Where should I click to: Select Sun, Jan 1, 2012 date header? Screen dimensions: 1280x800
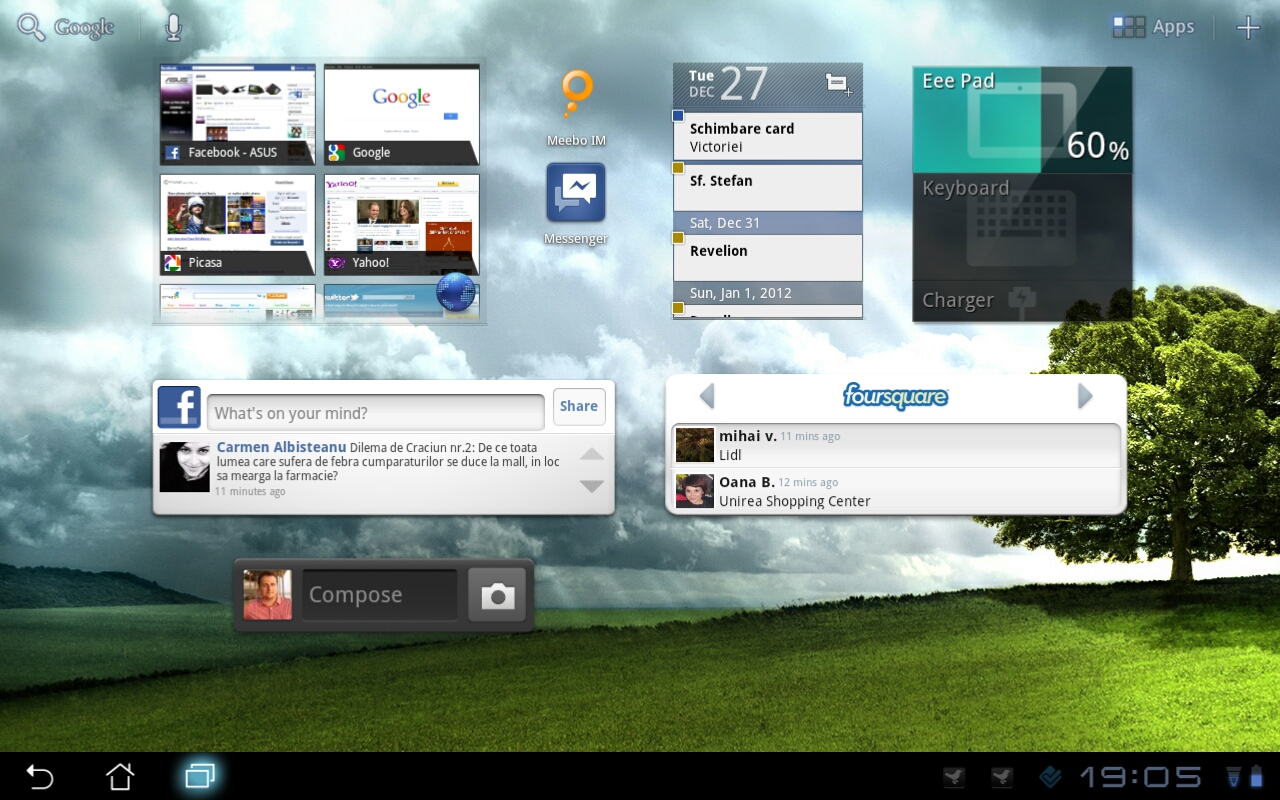click(768, 293)
